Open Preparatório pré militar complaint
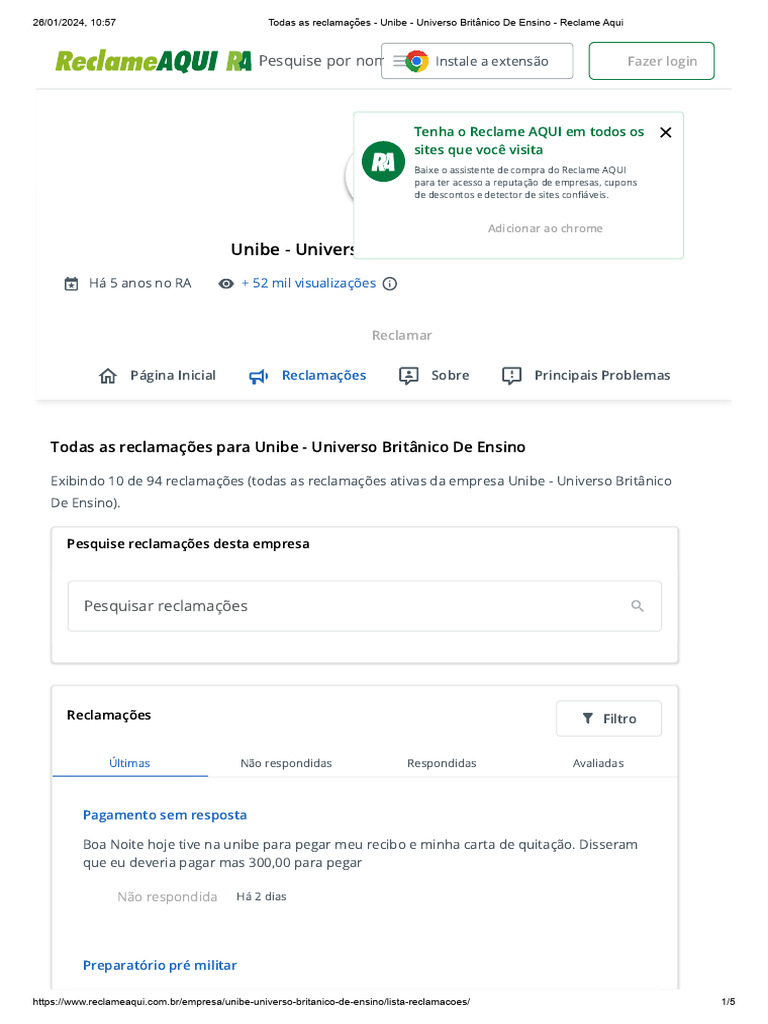768x1024 pixels. pyautogui.click(x=160, y=965)
